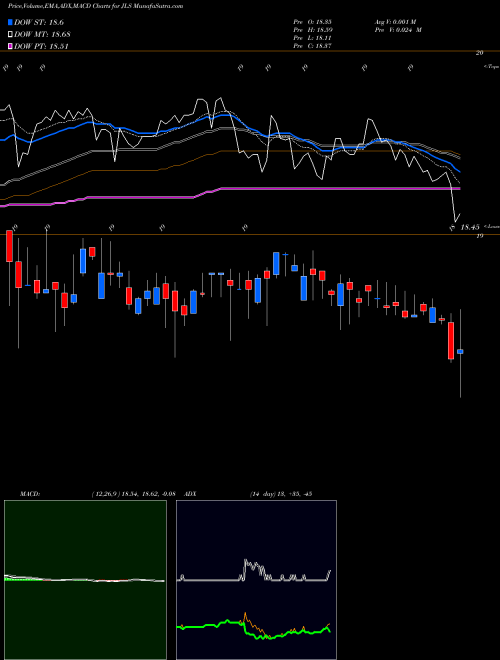Click the magenta DOW PT legend swatch

pos(11,46)
